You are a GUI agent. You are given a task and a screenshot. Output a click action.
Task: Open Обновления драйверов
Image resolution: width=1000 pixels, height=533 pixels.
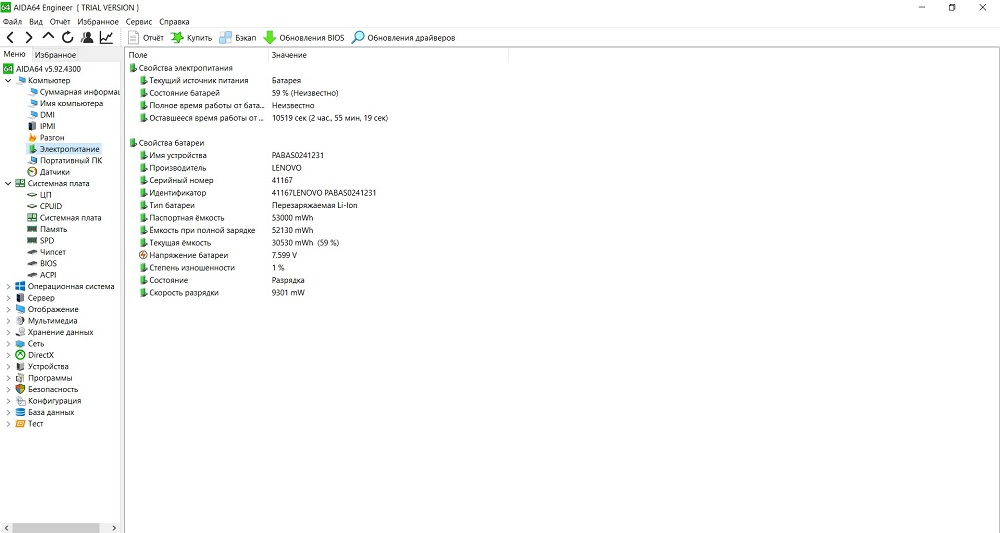(403, 38)
